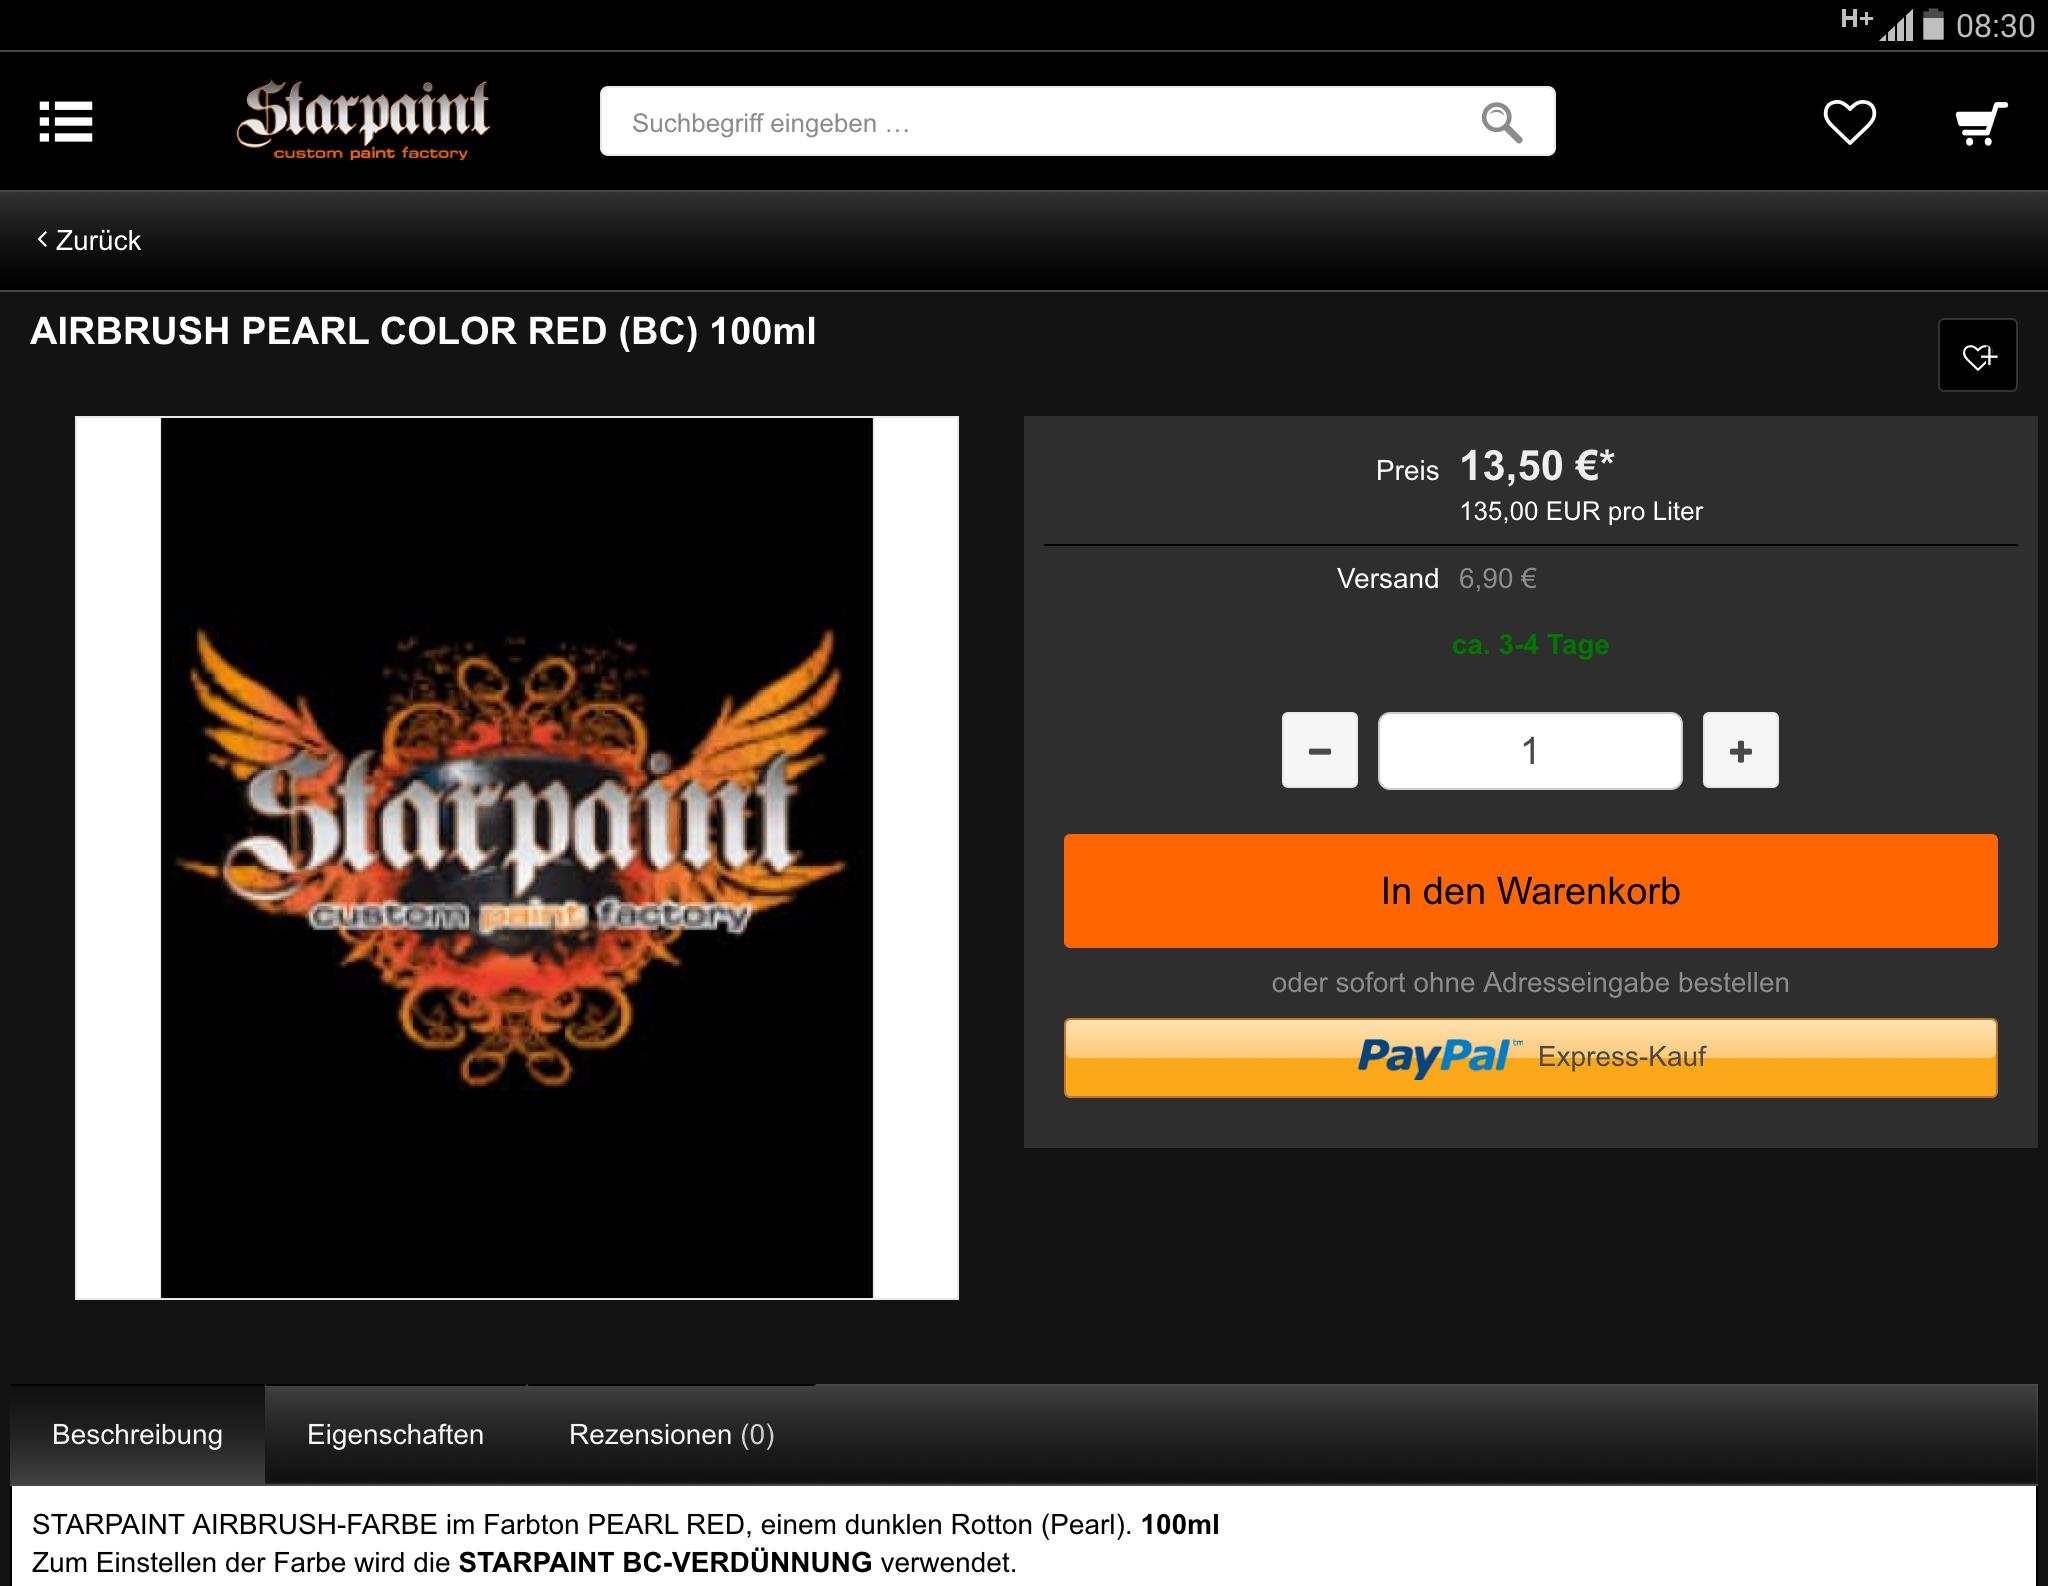The width and height of the screenshot is (2048, 1586).
Task: Increase quantity with plus button
Action: click(x=1740, y=750)
